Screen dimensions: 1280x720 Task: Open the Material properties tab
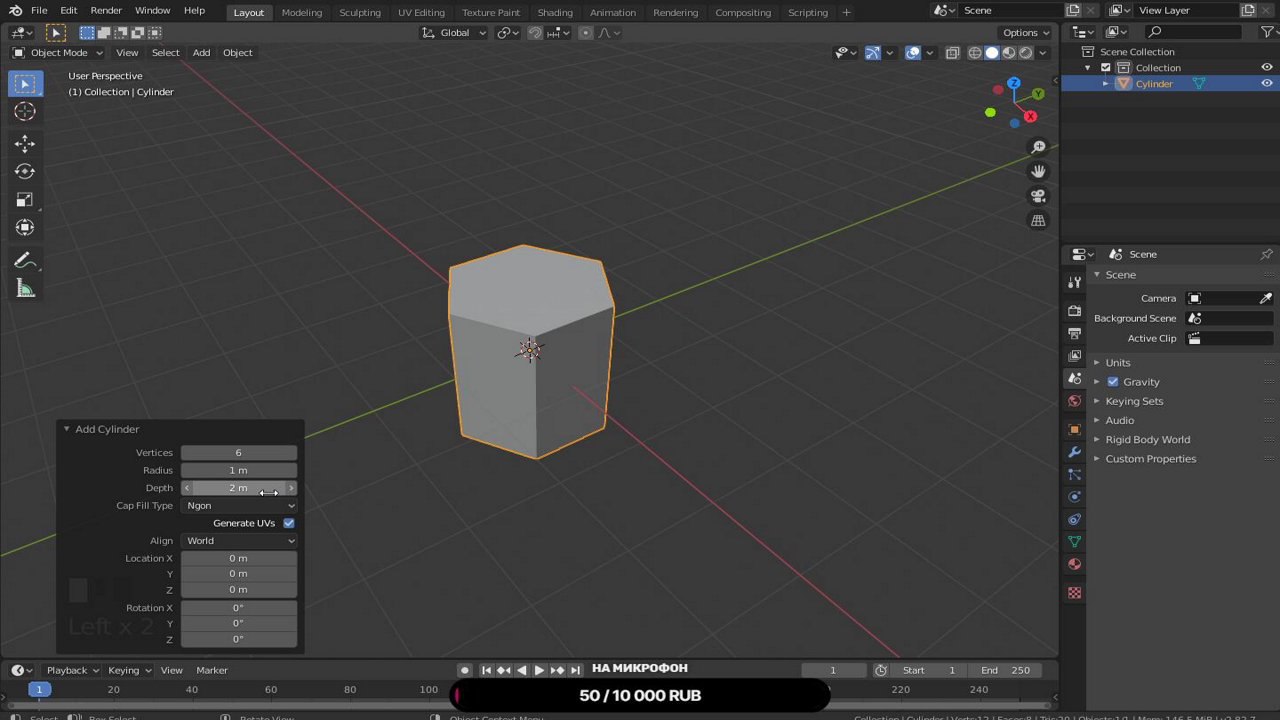[1074, 563]
